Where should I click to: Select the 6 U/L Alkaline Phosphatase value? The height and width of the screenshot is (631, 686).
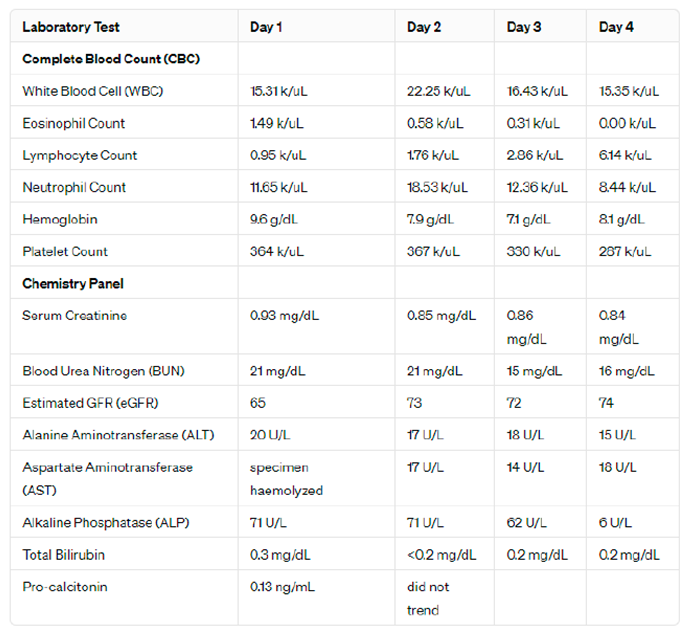(615, 523)
